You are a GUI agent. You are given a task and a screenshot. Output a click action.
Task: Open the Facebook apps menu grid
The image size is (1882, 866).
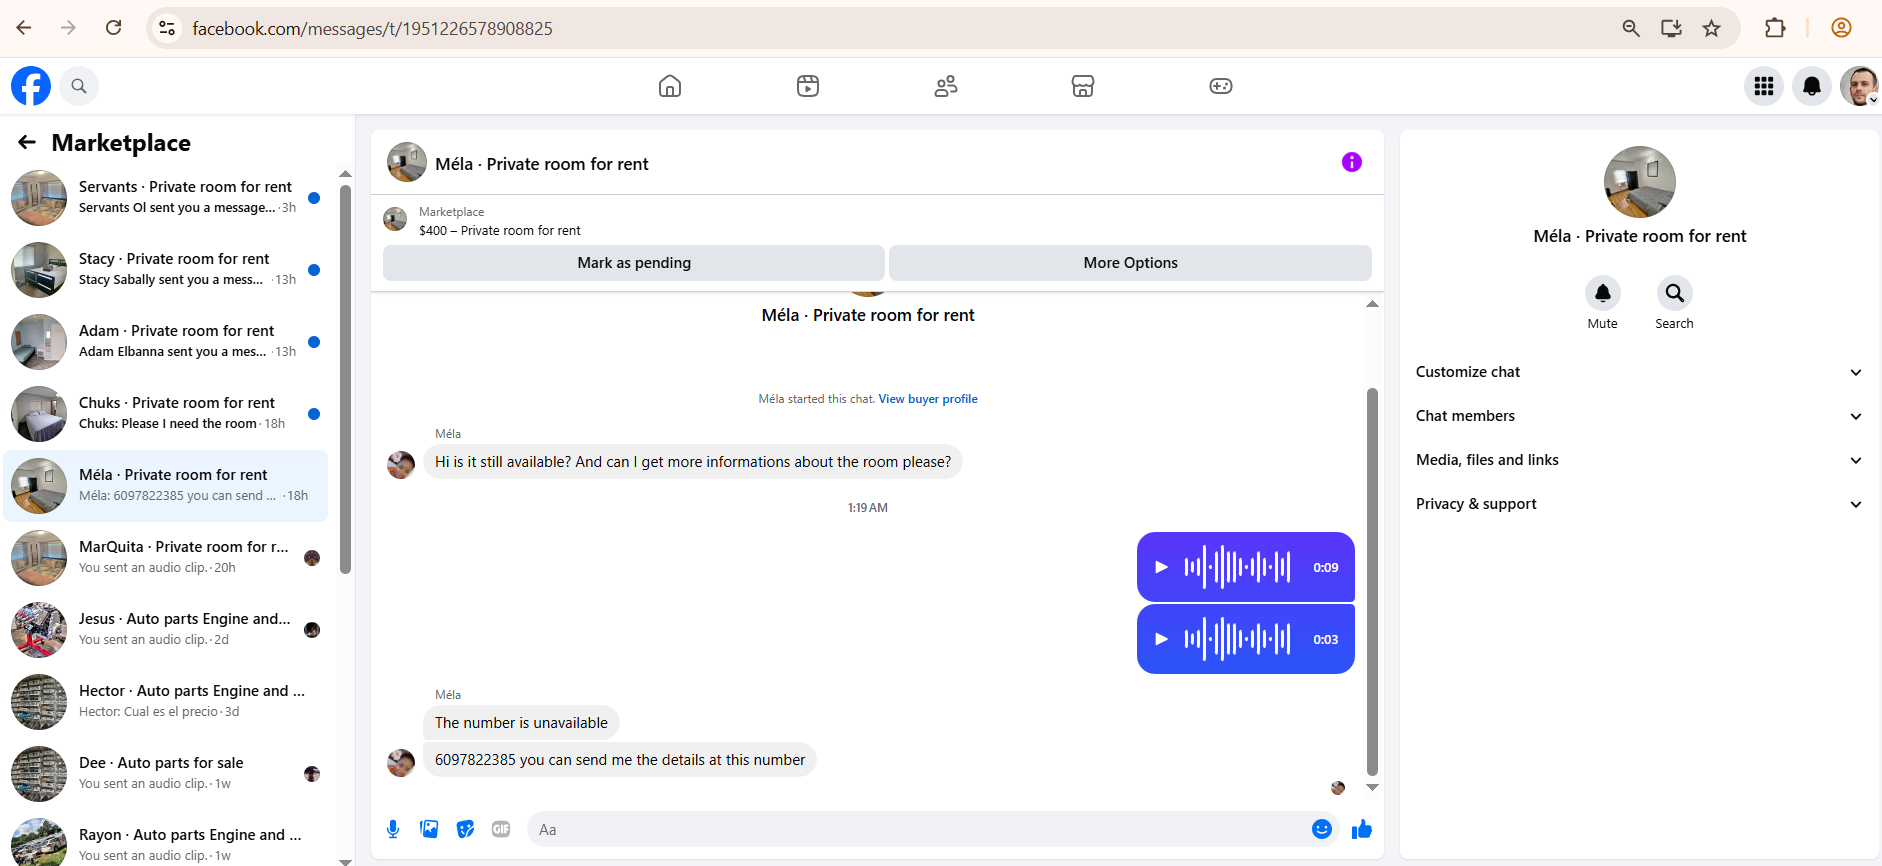click(1764, 86)
